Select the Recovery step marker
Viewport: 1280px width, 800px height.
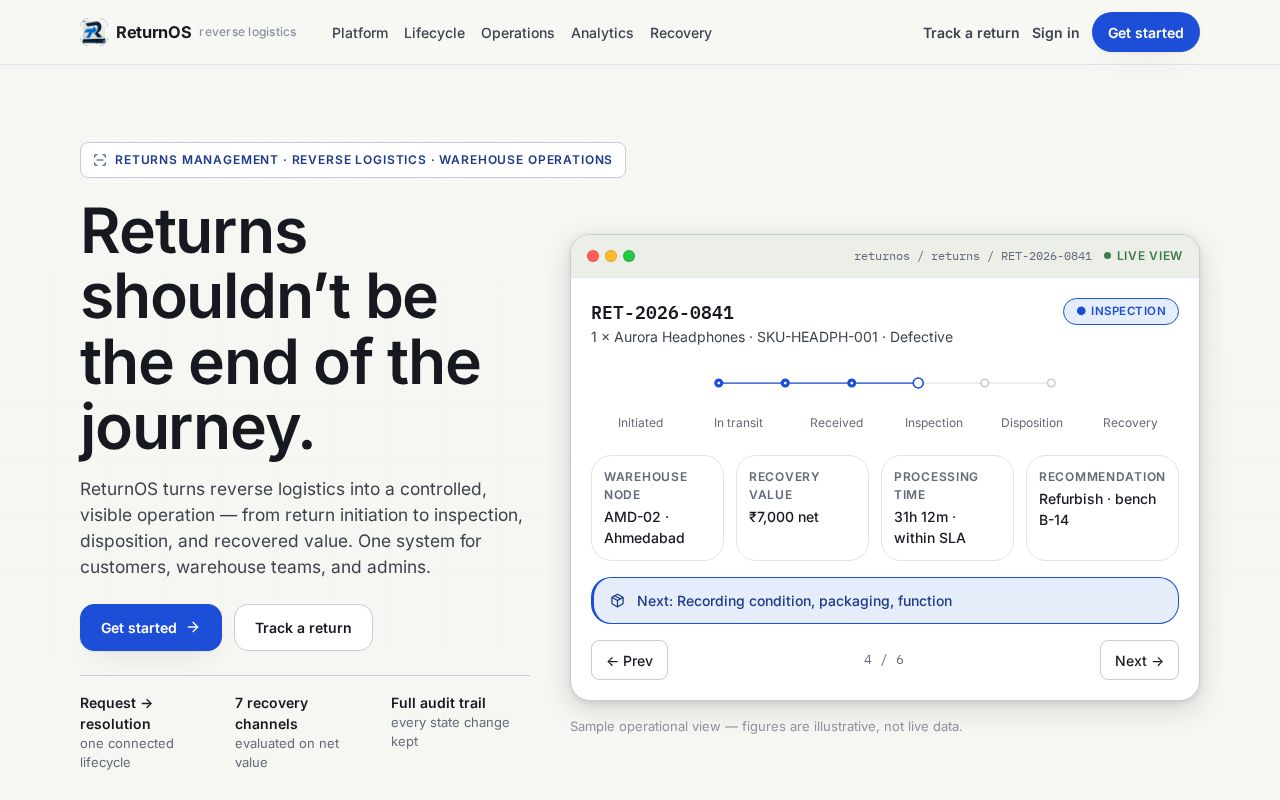click(1051, 383)
